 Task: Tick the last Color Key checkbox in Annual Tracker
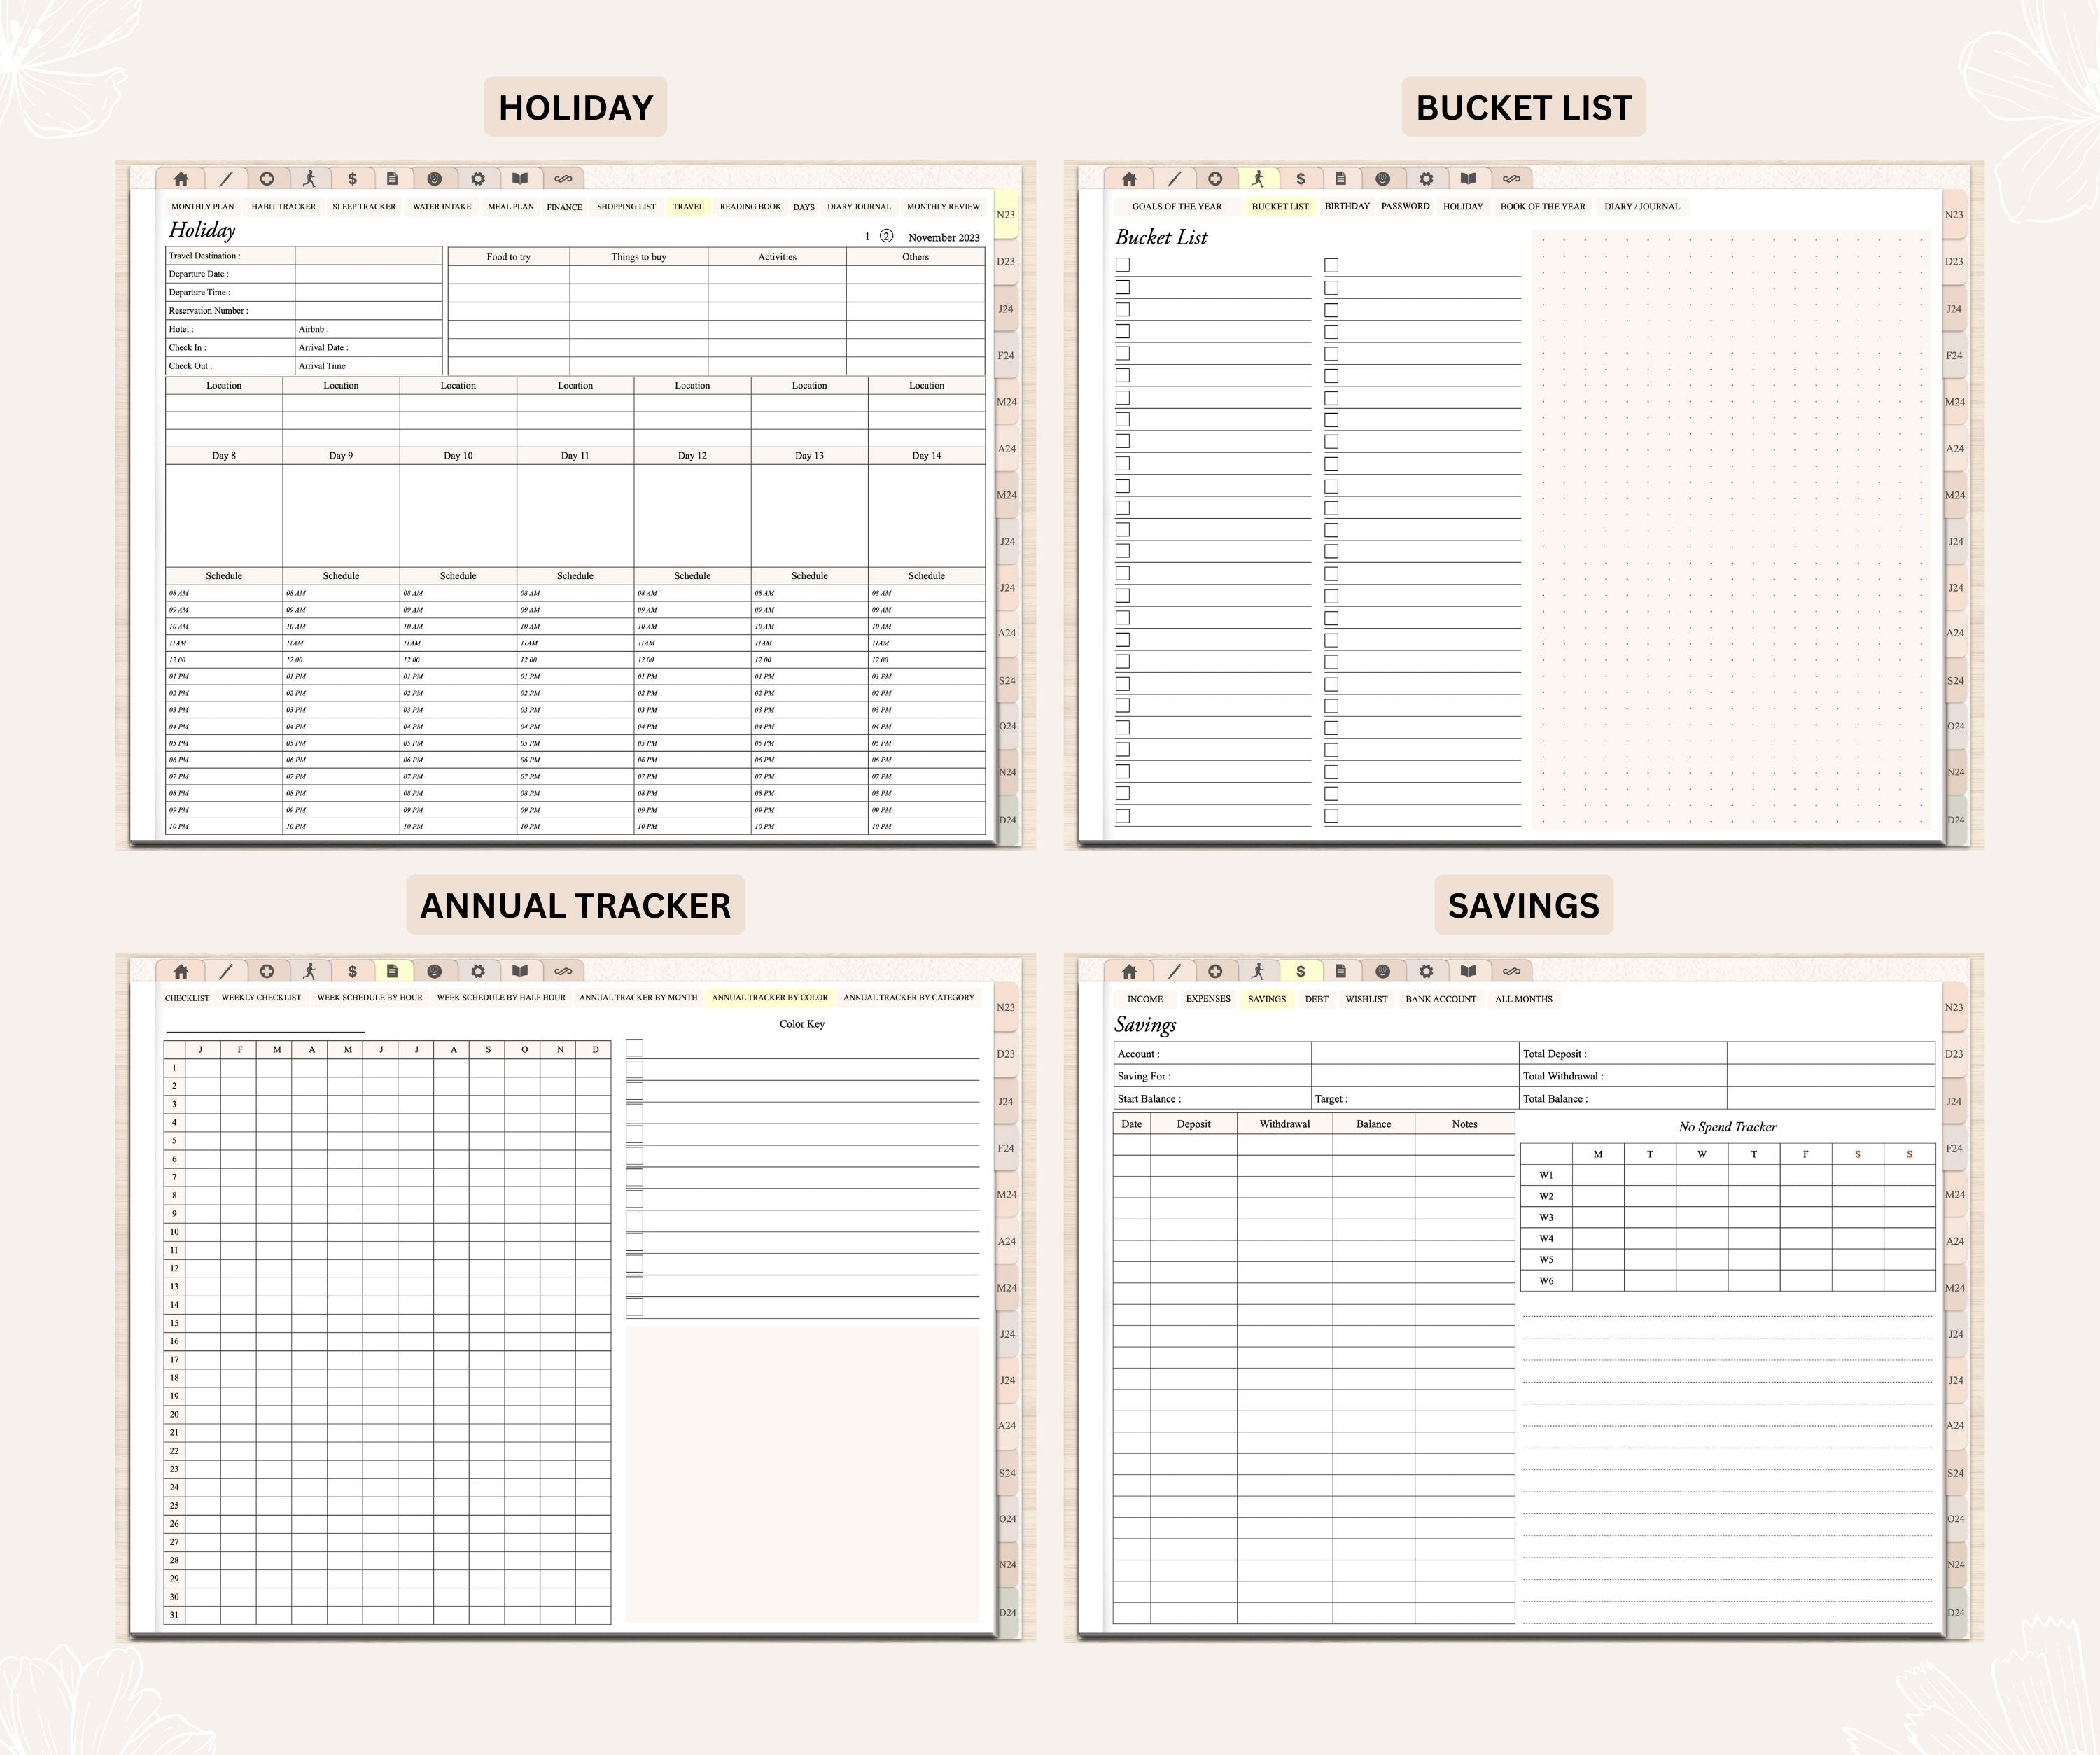click(634, 1307)
